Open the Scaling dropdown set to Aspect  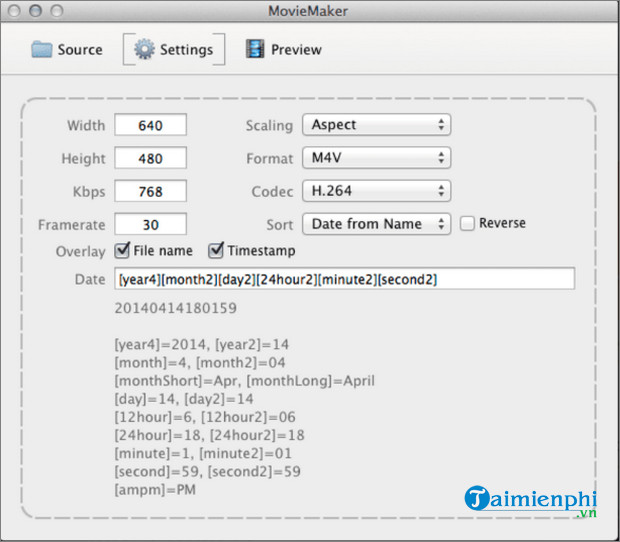tap(376, 125)
